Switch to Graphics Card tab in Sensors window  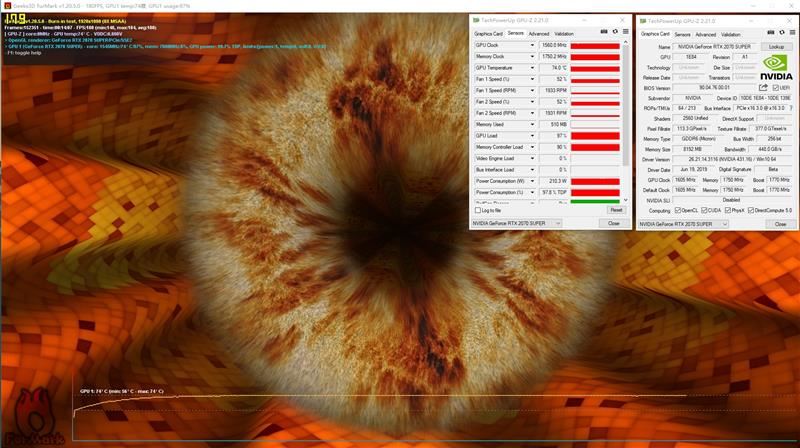(x=488, y=34)
